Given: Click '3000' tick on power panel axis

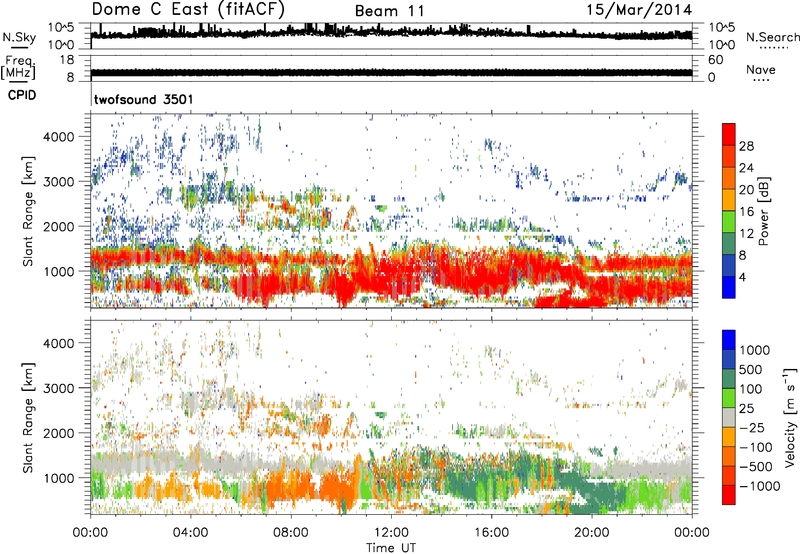Looking at the screenshot, I should 58,182.
